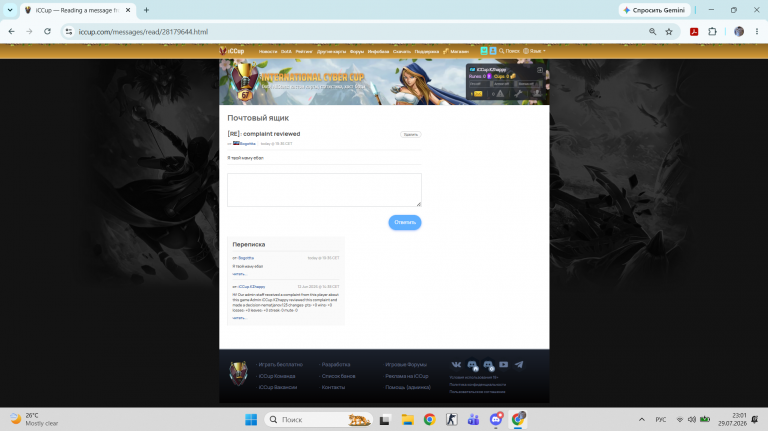Open the Другие карты menu item
Screen dimensions: 768x431
click(x=331, y=51)
